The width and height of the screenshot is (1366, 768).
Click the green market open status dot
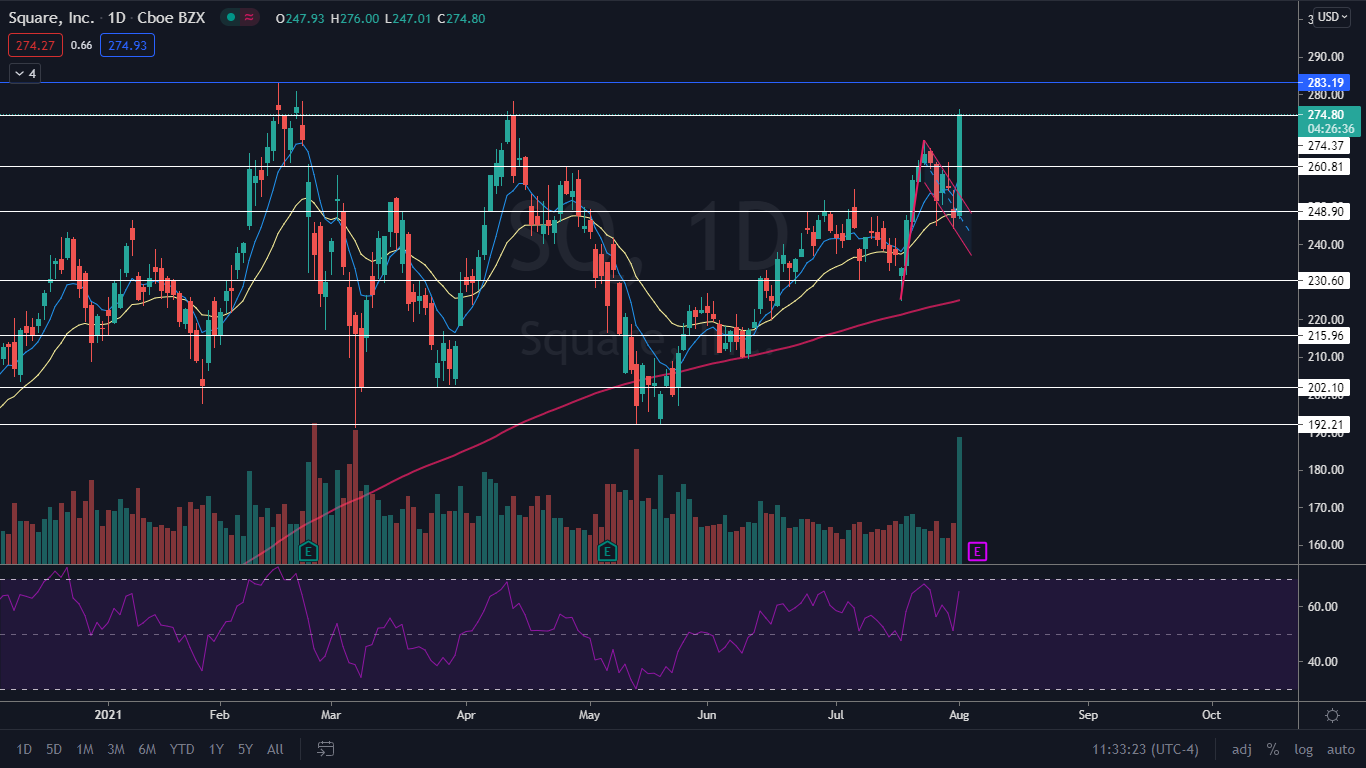231,17
